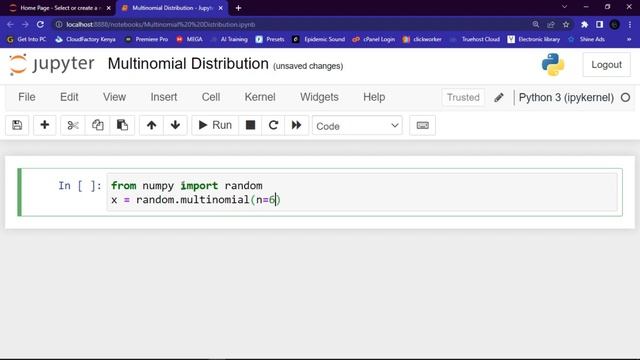The height and width of the screenshot is (360, 640).
Task: Open the Widgets menu
Action: pos(319,97)
